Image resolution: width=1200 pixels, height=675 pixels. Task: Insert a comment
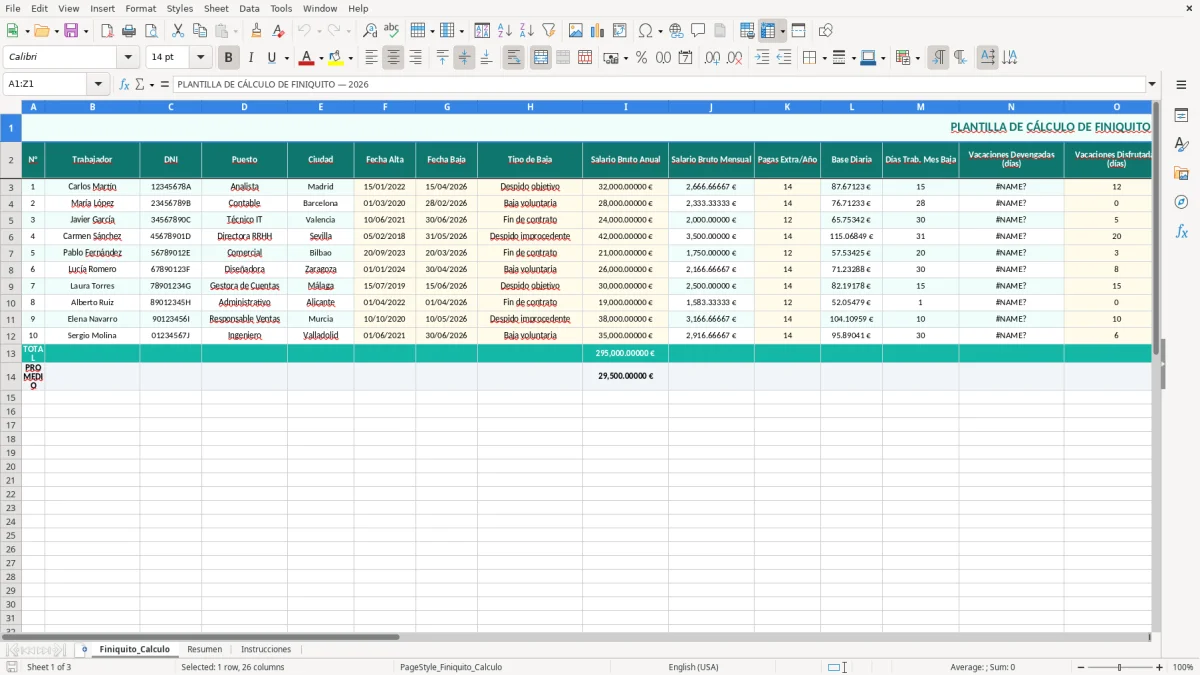click(699, 31)
